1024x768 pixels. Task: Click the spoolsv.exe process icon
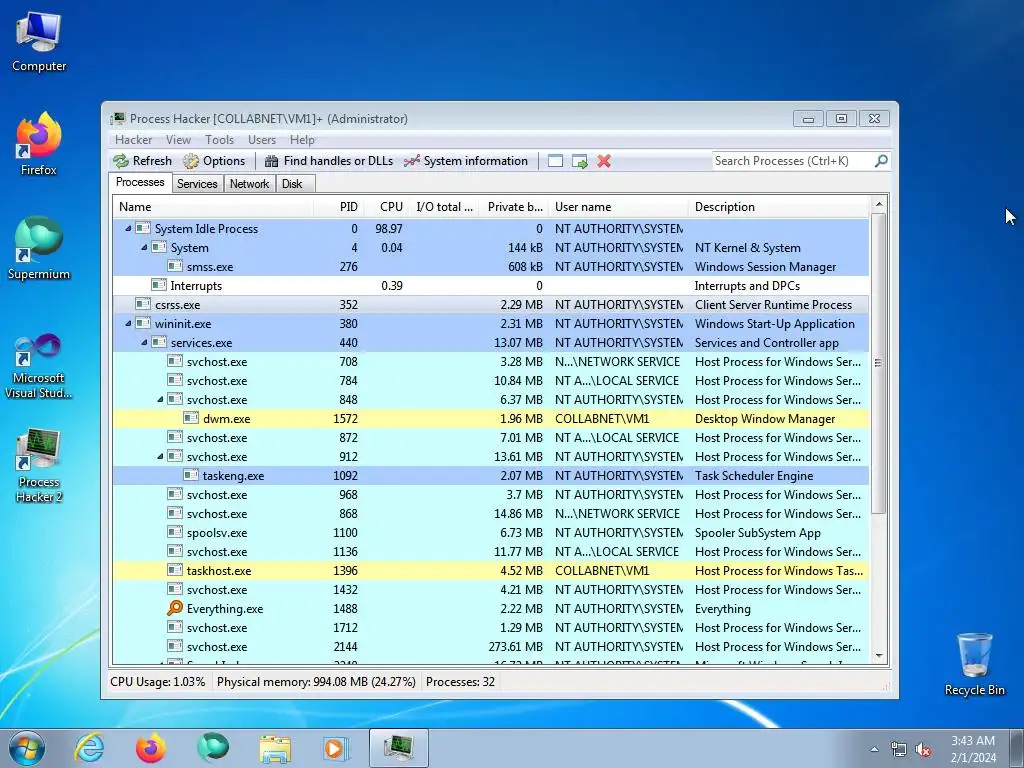[175, 532]
